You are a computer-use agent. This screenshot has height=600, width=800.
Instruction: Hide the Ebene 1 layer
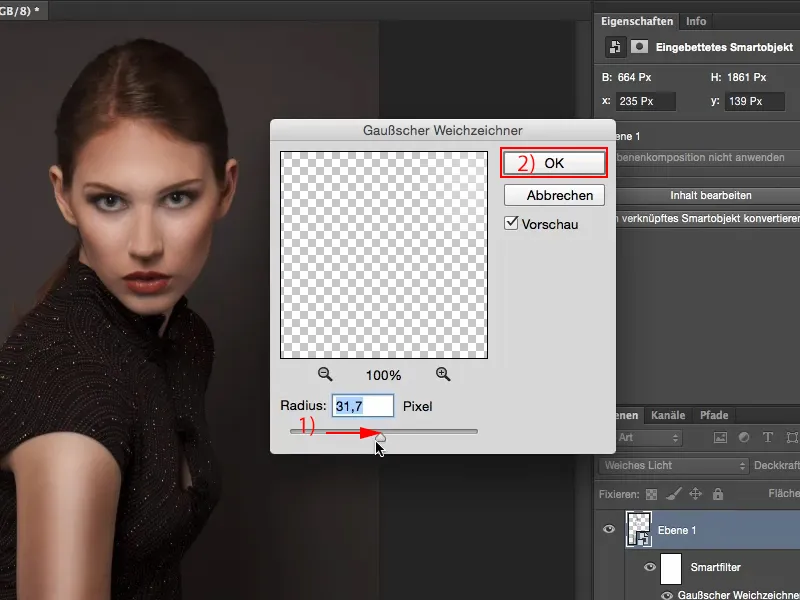click(x=609, y=530)
